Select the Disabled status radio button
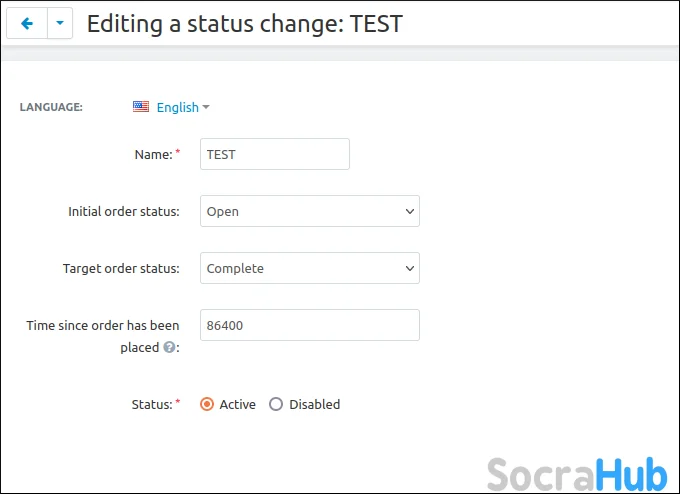Image resolution: width=680 pixels, height=494 pixels. point(276,404)
